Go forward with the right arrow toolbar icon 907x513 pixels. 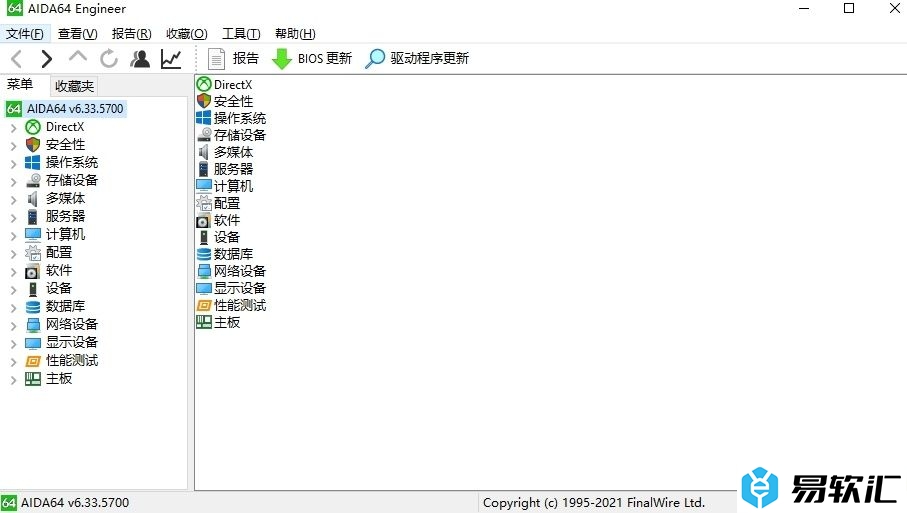pyautogui.click(x=47, y=58)
